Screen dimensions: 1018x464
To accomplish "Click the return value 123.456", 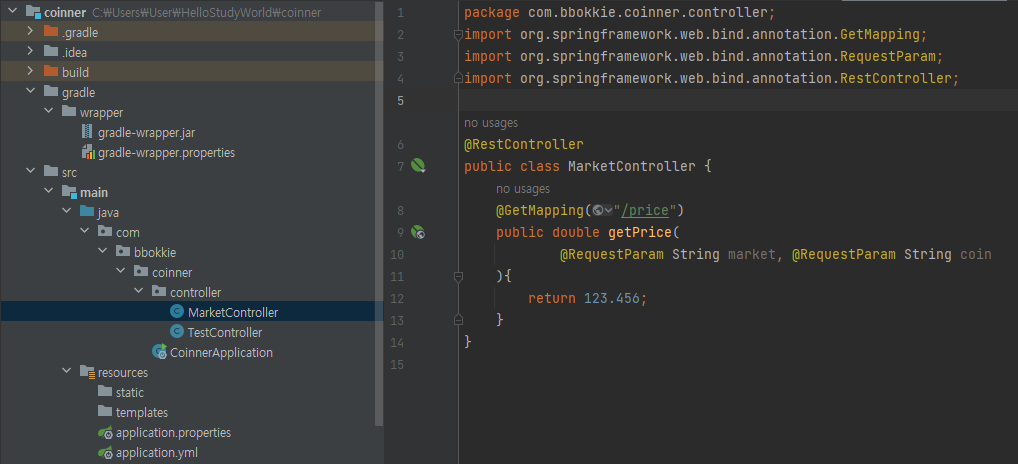I will [612, 299].
